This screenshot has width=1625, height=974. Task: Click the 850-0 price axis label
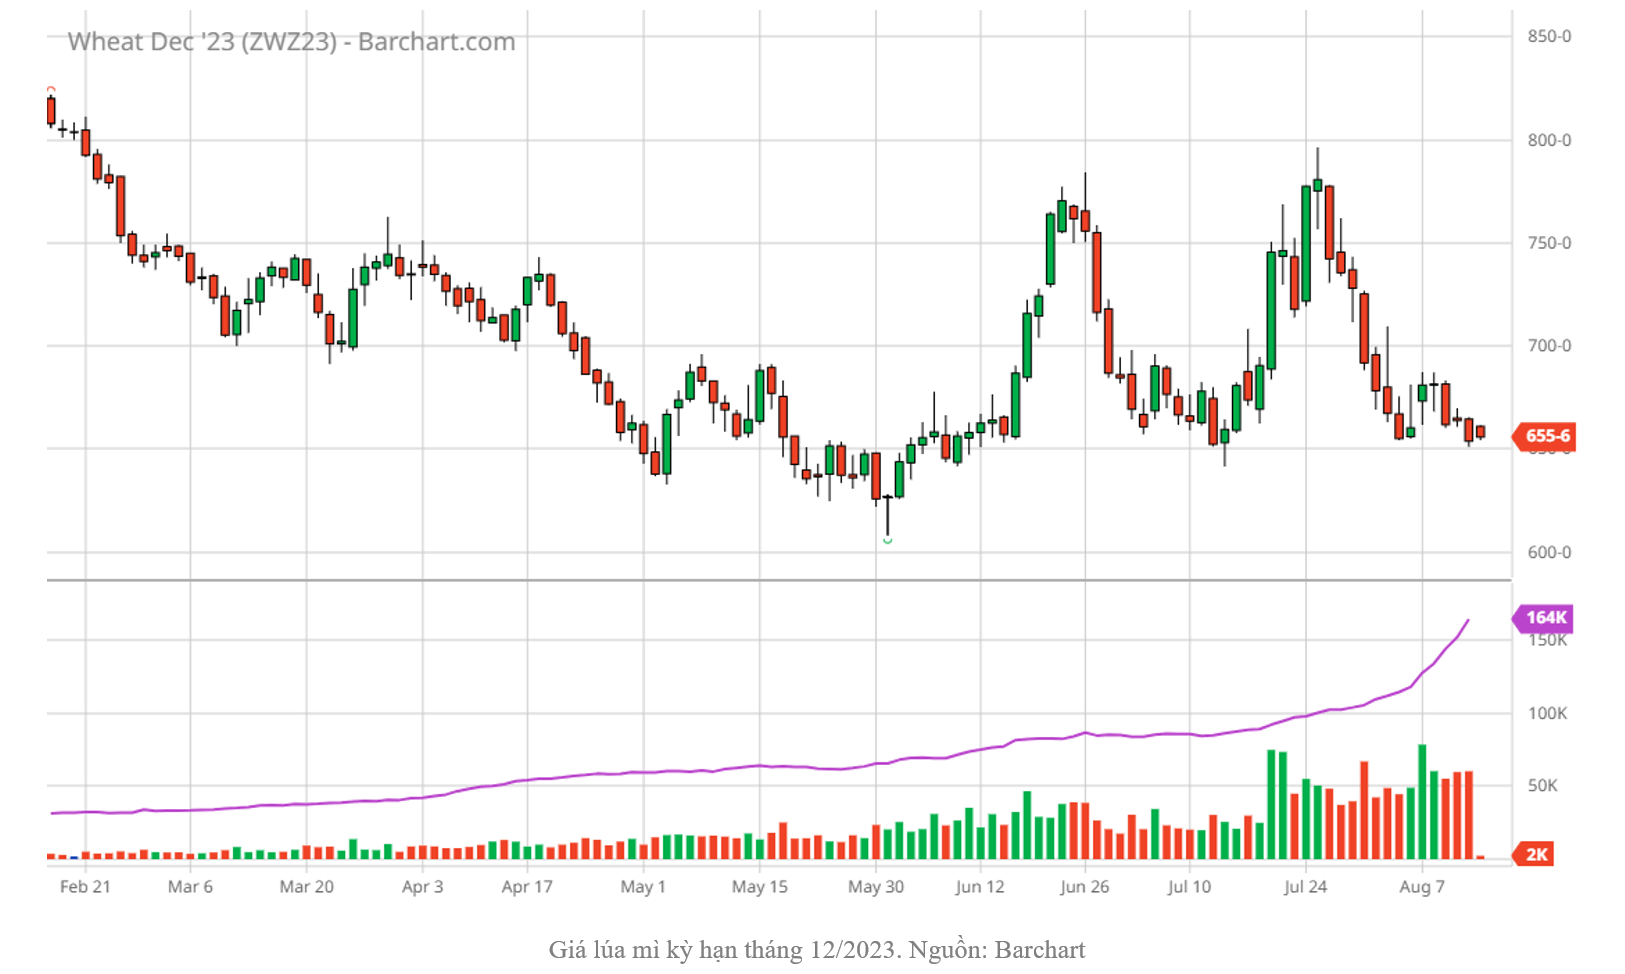point(1549,36)
